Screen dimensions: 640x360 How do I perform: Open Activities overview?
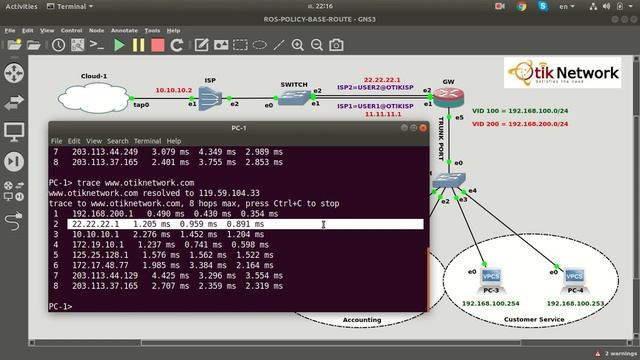point(21,6)
